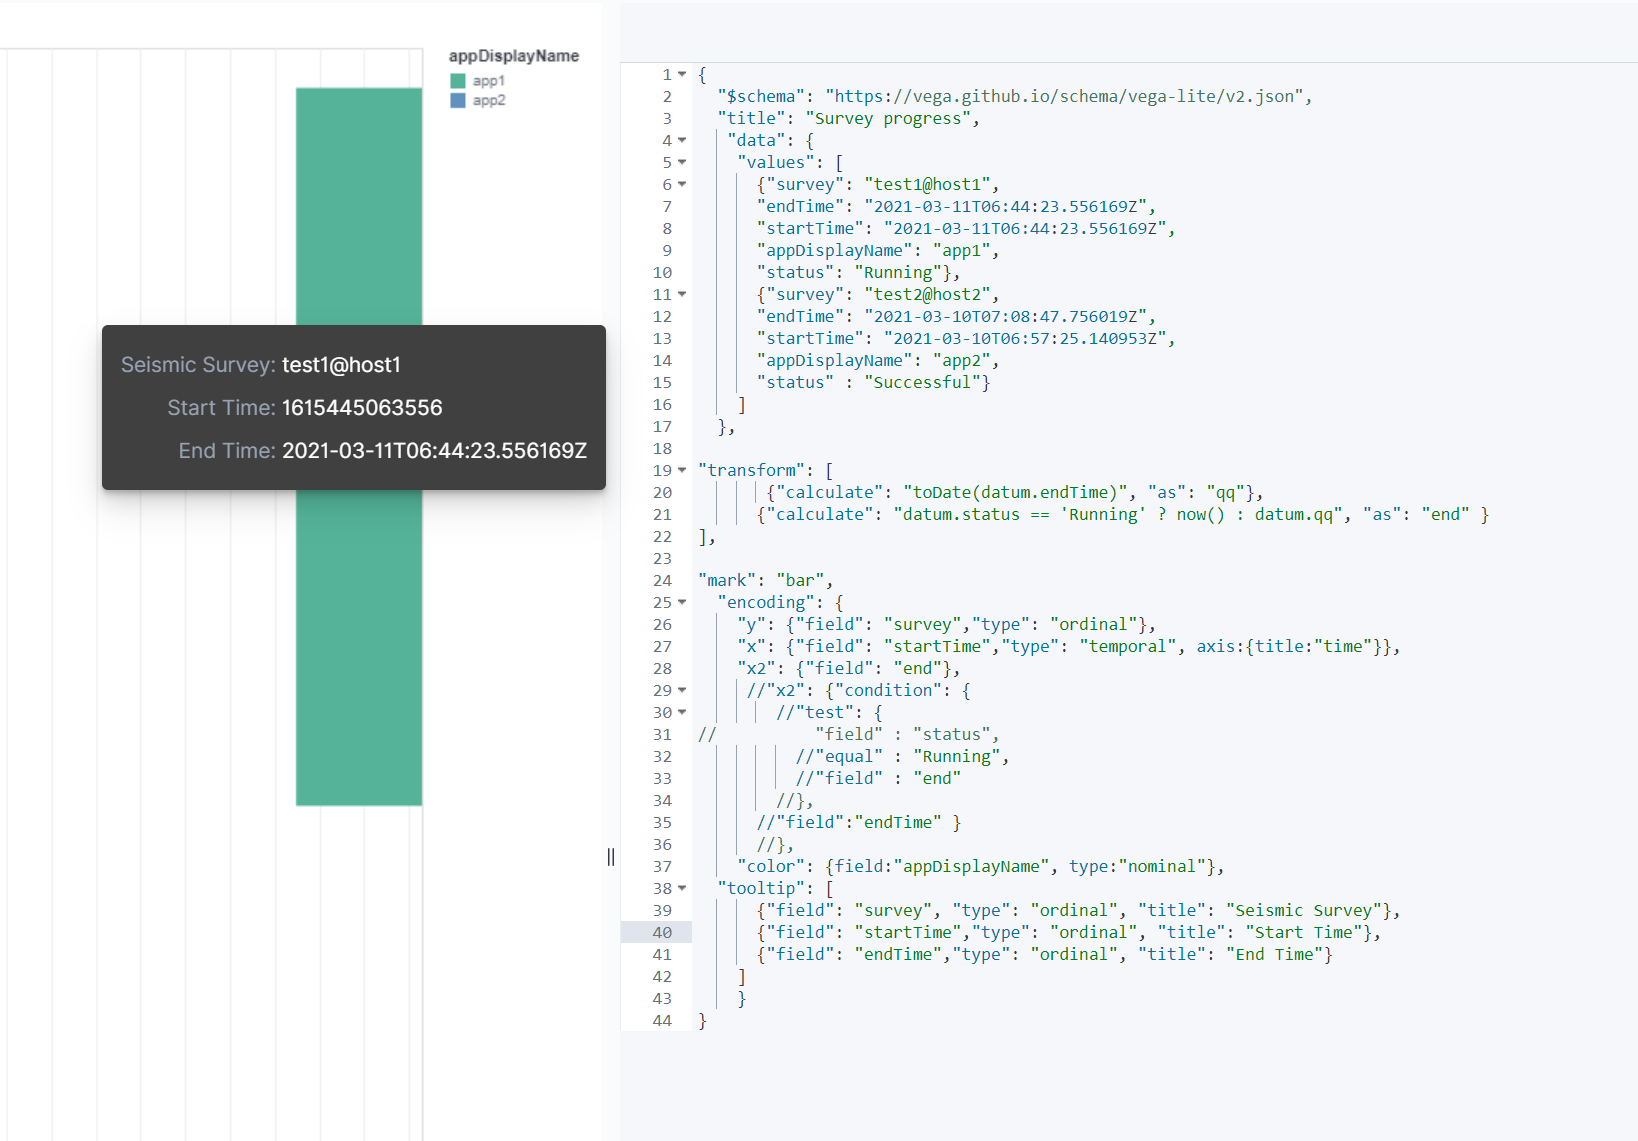This screenshot has width=1638, height=1141.
Task: Select the app1 color swatch in legend
Action: 458,80
